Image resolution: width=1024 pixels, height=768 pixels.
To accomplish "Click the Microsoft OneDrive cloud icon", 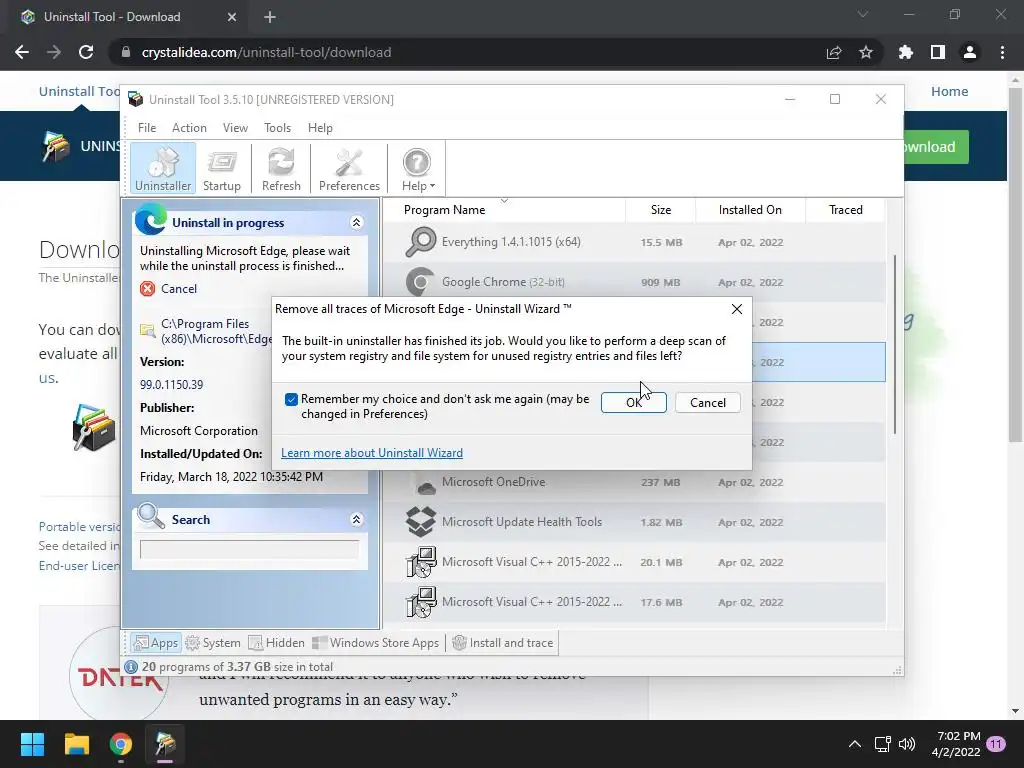I will [x=425, y=485].
